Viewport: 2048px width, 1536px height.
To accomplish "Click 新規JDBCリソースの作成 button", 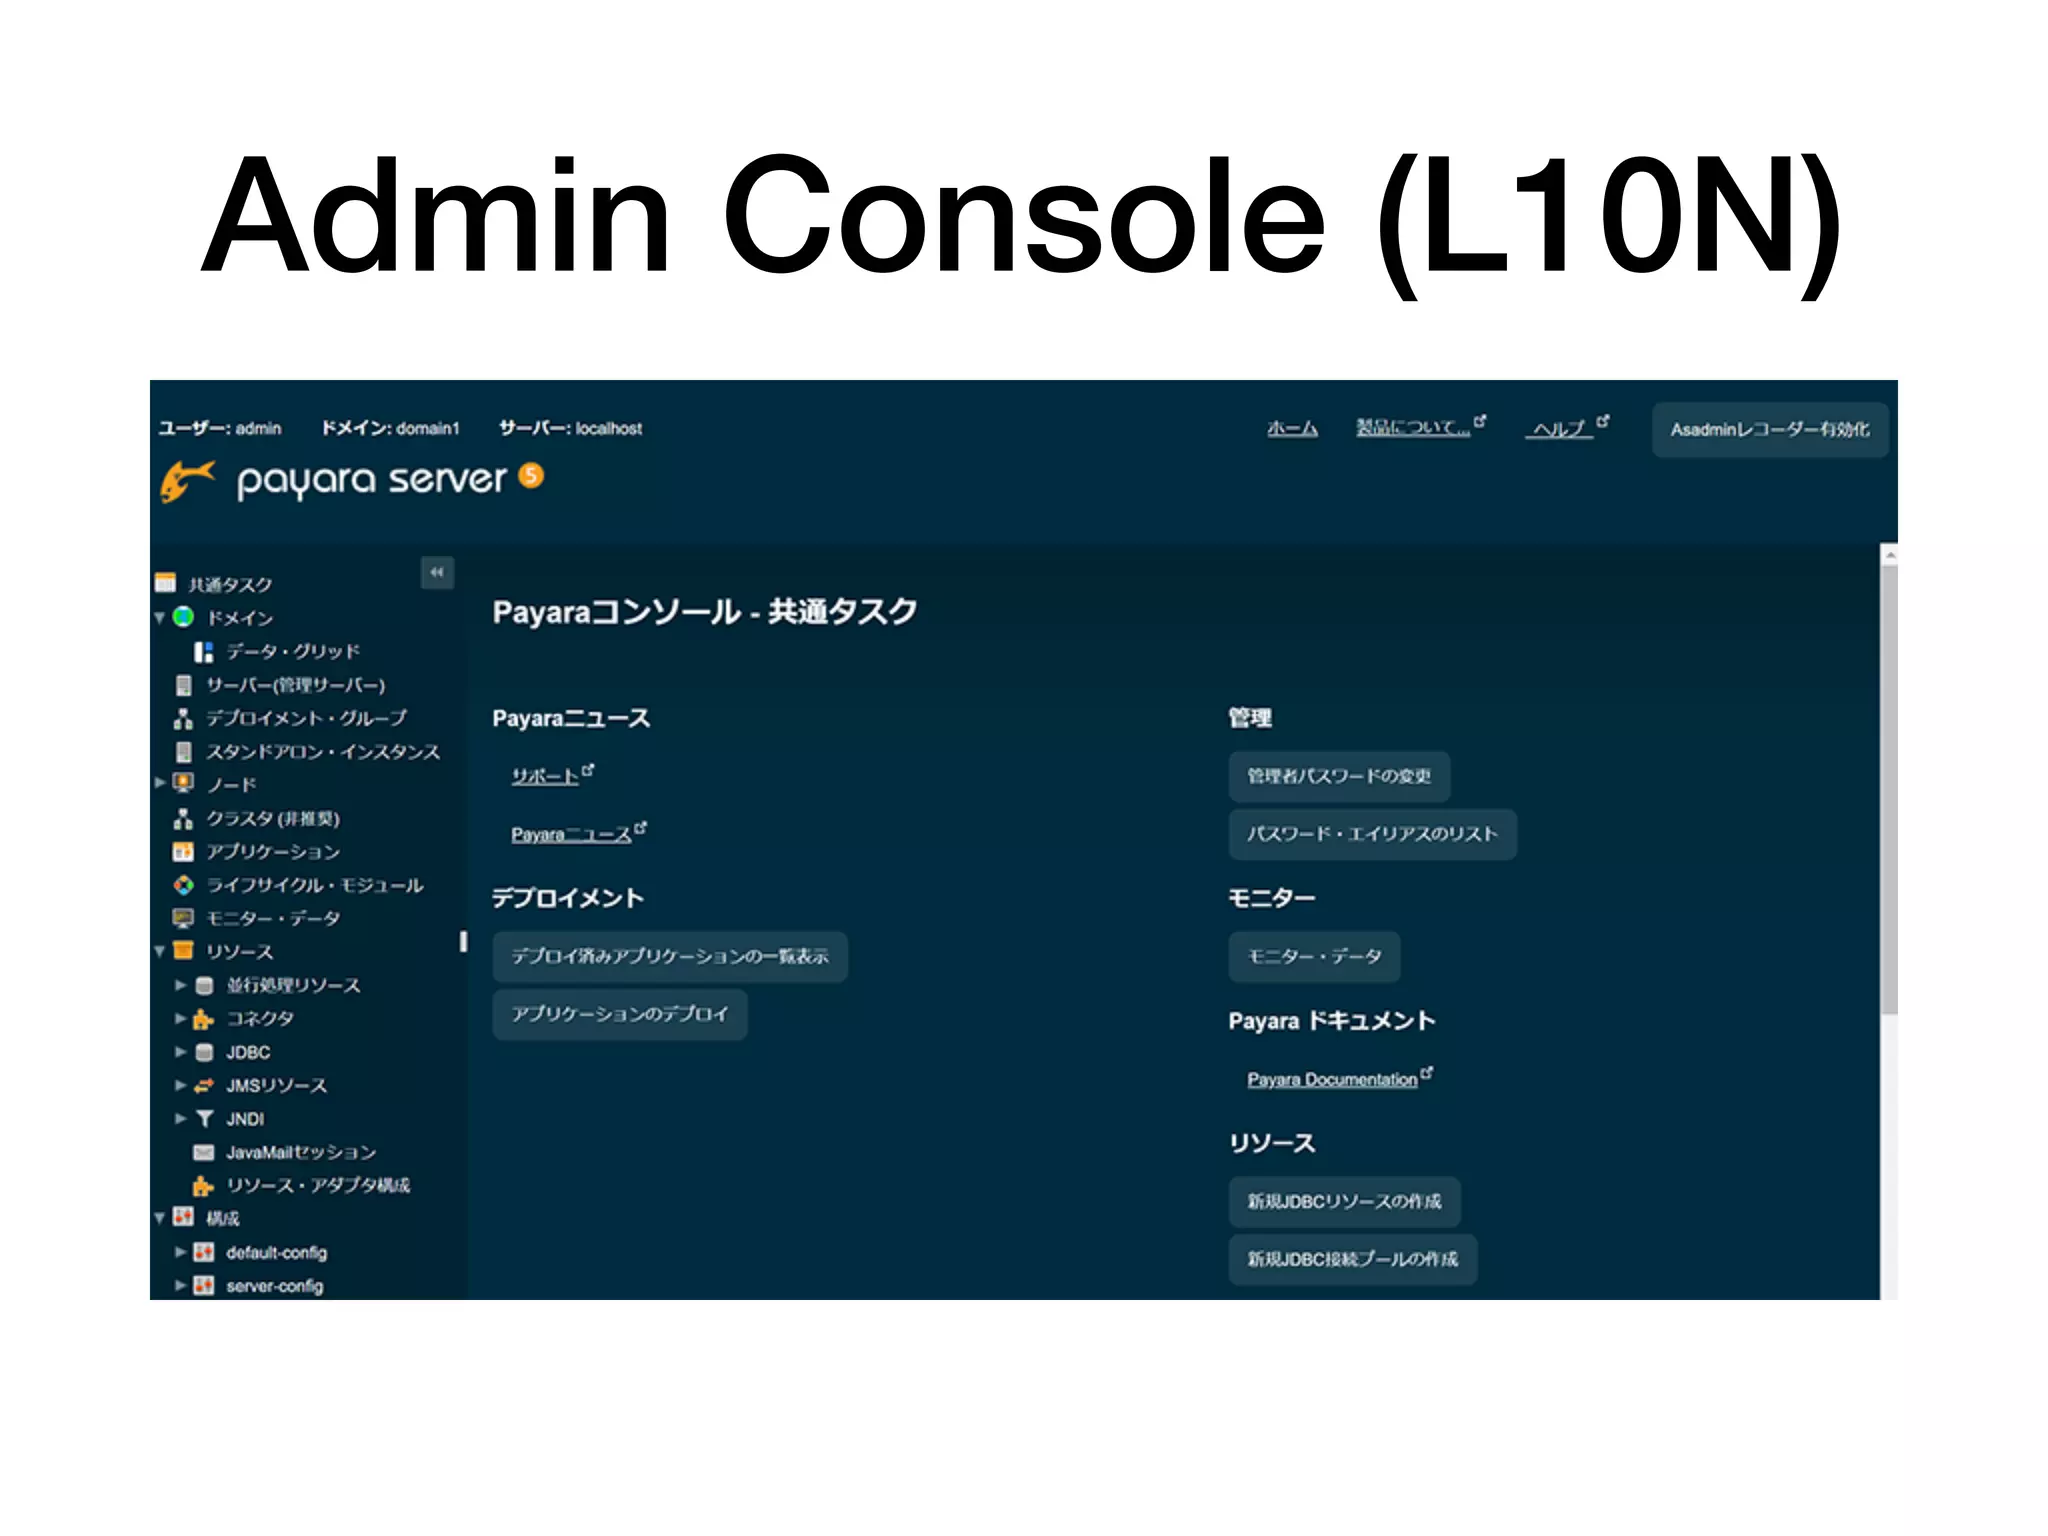I will click(x=1344, y=1201).
